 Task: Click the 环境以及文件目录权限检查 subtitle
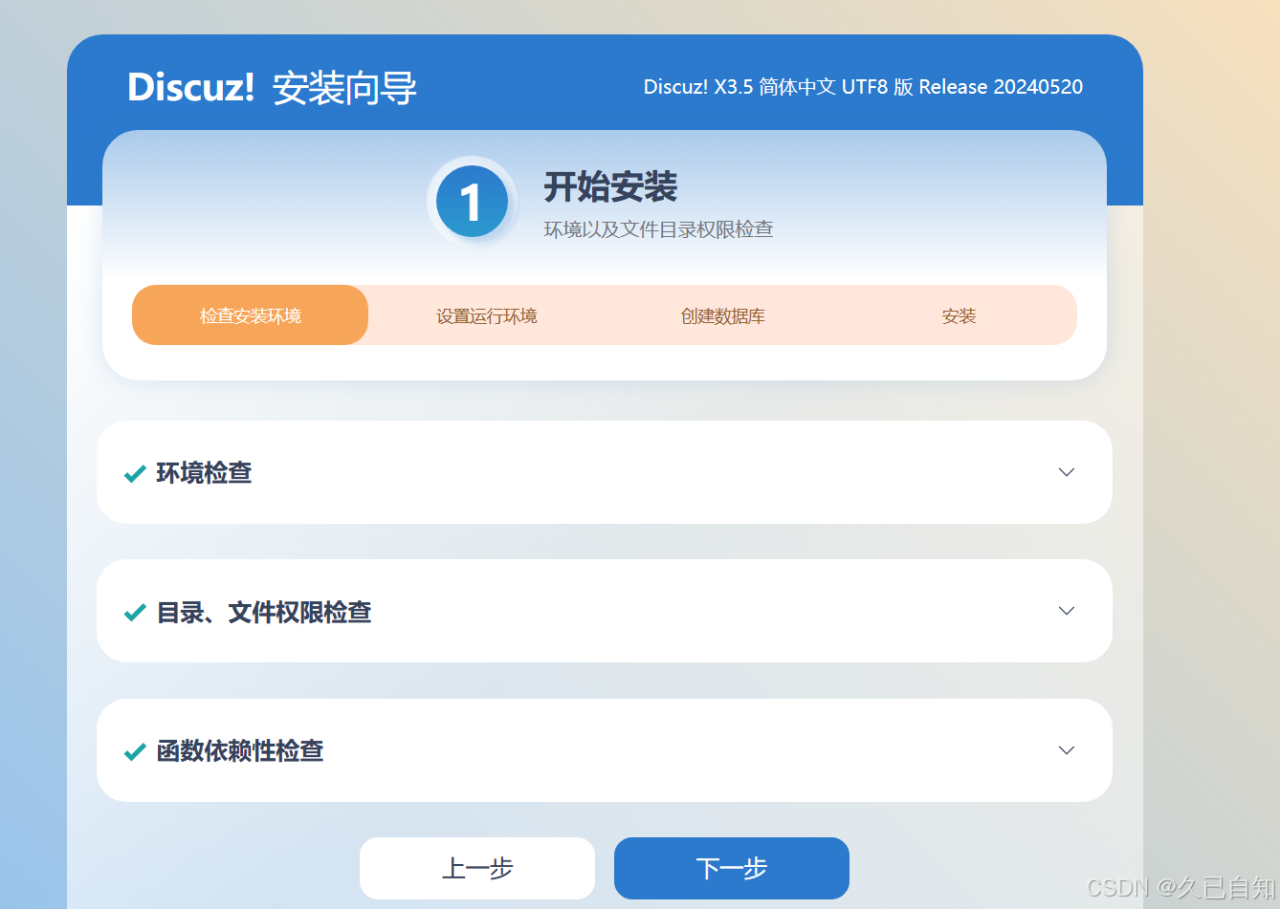pyautogui.click(x=659, y=229)
